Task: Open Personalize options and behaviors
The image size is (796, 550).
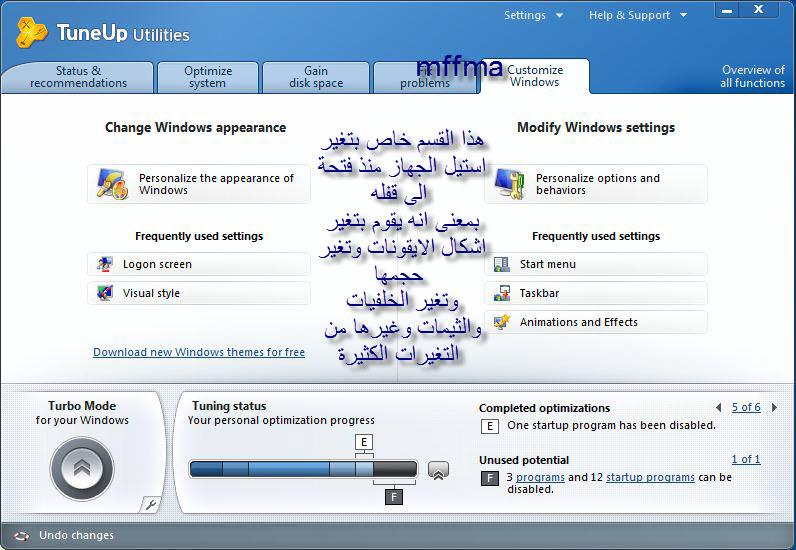Action: (x=595, y=184)
